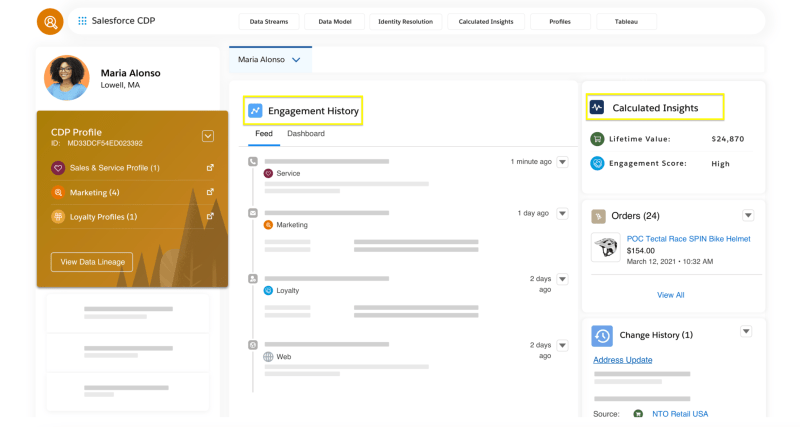Click the Sales & Service Profile heart icon
The width and height of the screenshot is (800, 427).
[x=58, y=168]
